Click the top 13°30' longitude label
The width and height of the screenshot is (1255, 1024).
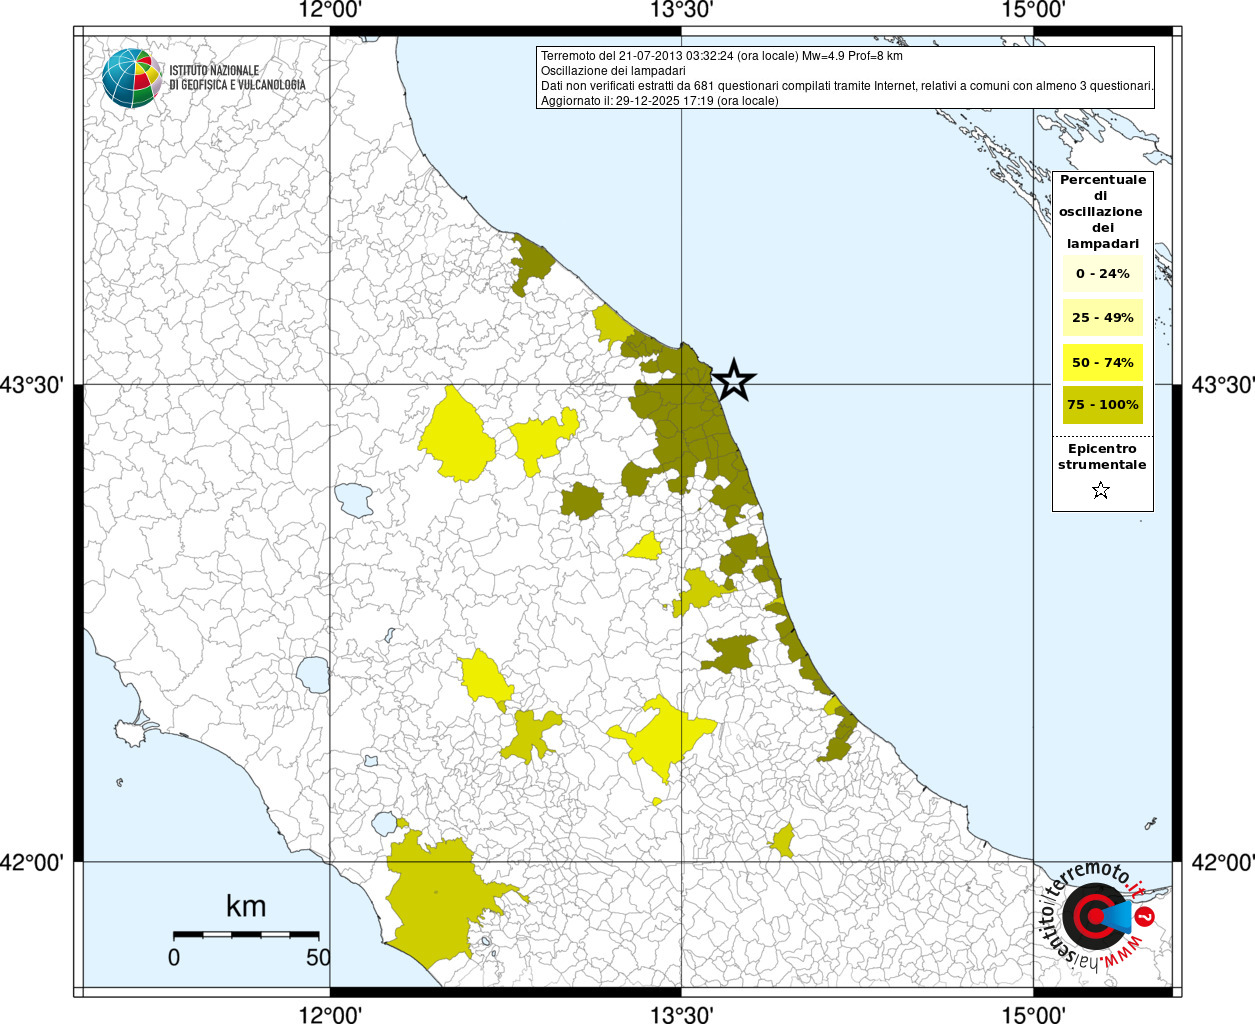click(x=682, y=10)
